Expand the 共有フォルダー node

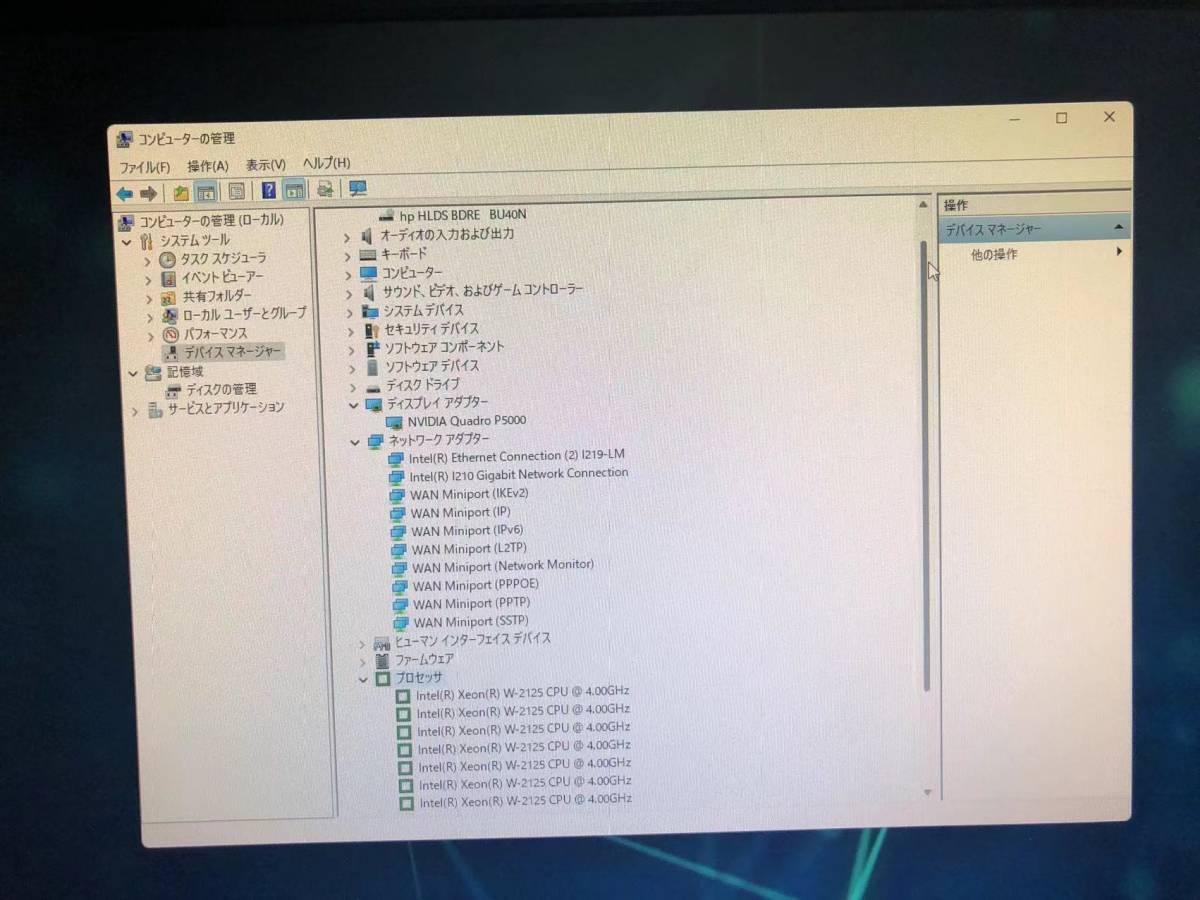tap(149, 298)
